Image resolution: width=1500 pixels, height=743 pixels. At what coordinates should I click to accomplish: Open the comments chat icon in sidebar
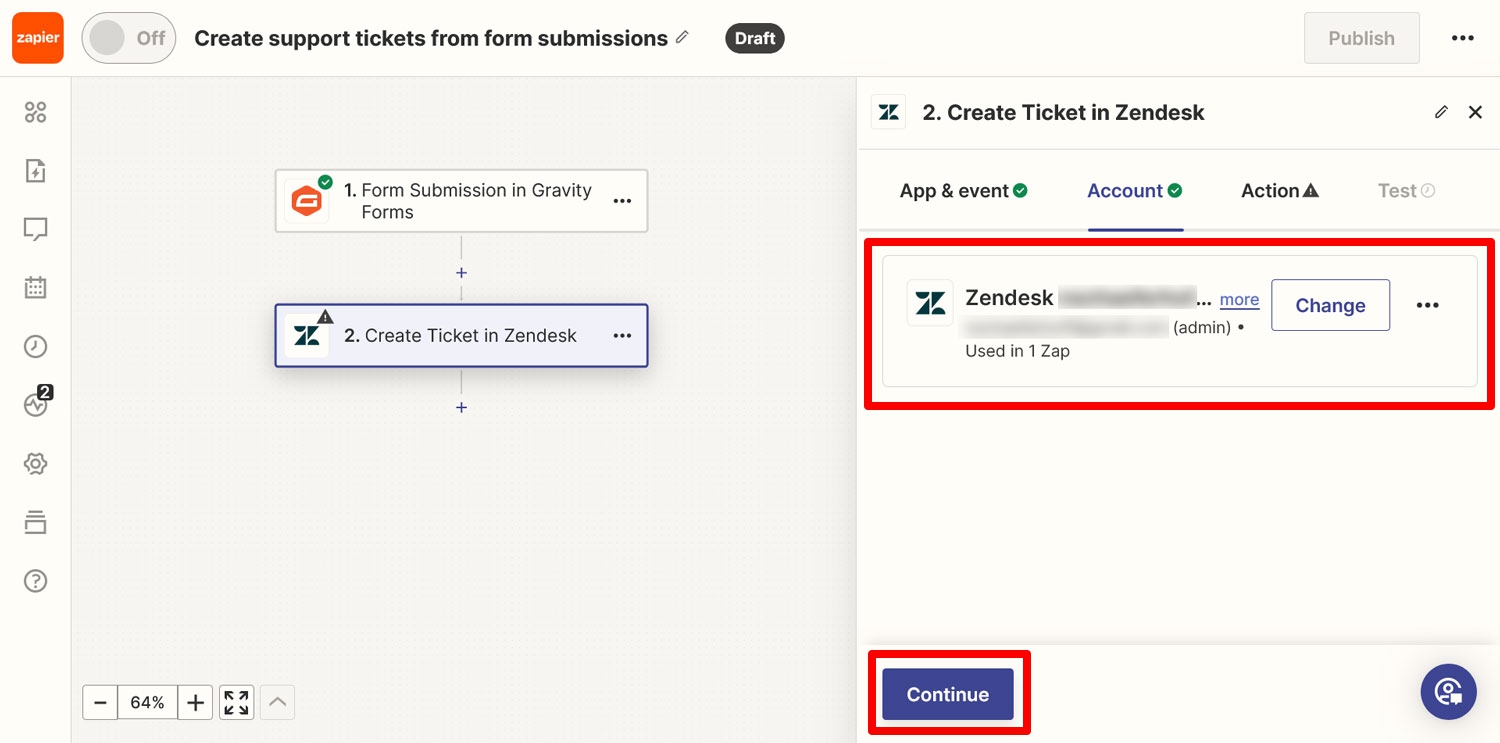[x=35, y=230]
